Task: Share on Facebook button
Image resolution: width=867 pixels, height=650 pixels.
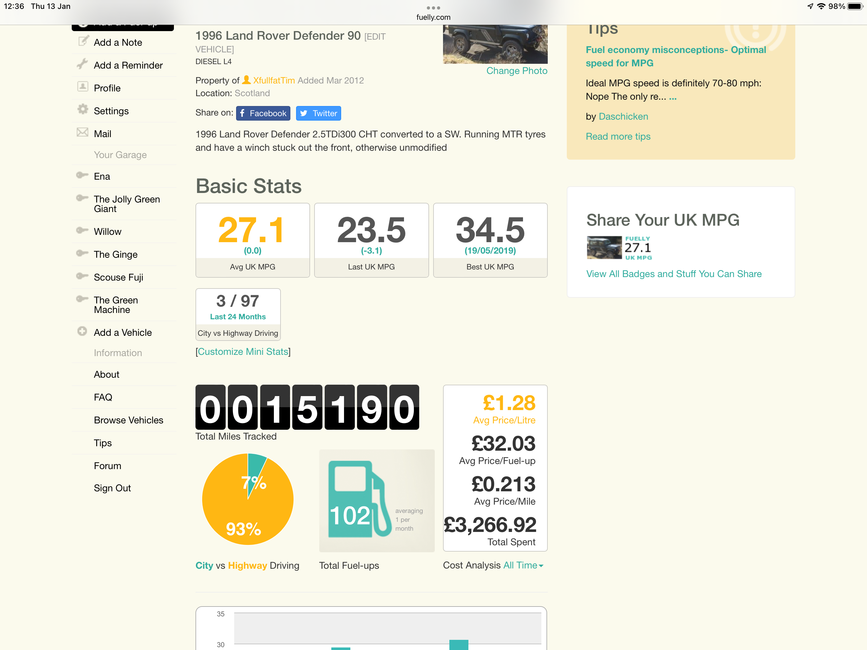Action: click(263, 113)
